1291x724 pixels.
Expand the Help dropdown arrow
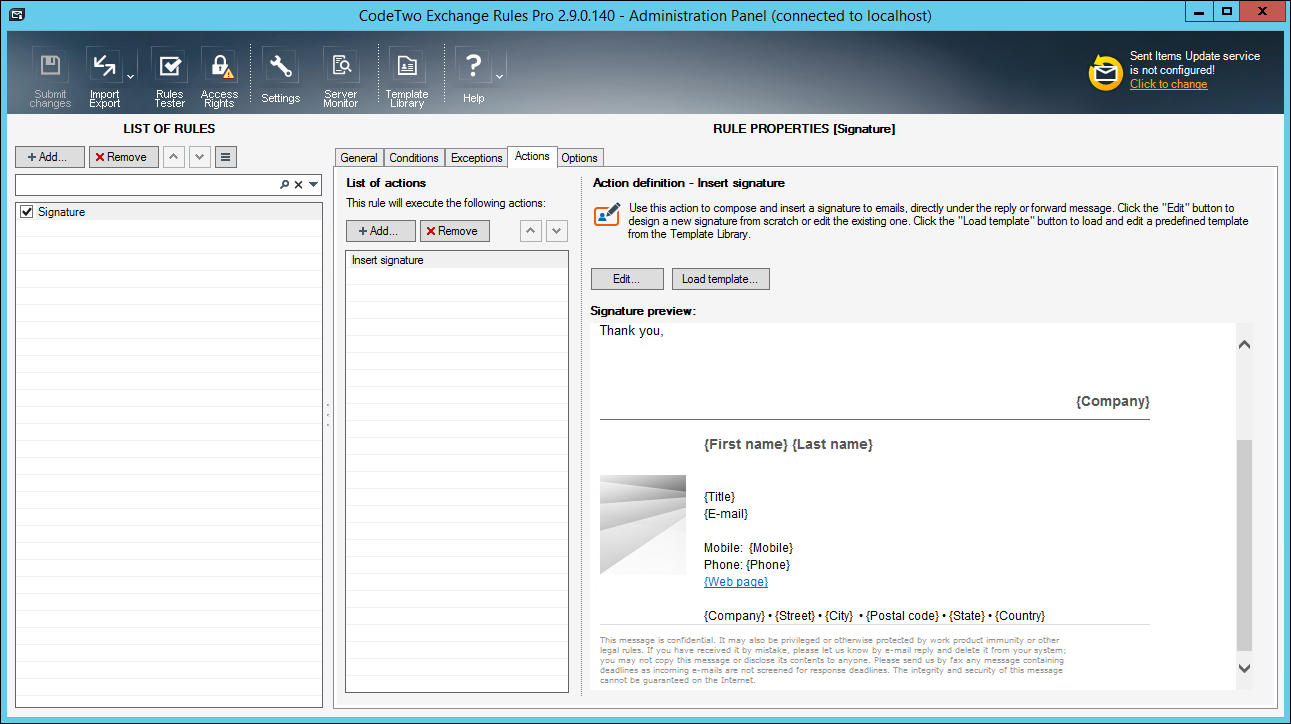click(499, 77)
